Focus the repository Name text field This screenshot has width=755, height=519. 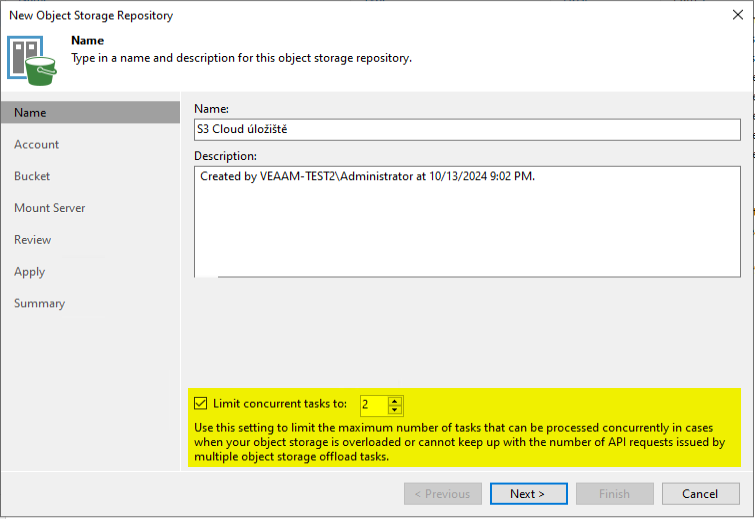click(467, 130)
